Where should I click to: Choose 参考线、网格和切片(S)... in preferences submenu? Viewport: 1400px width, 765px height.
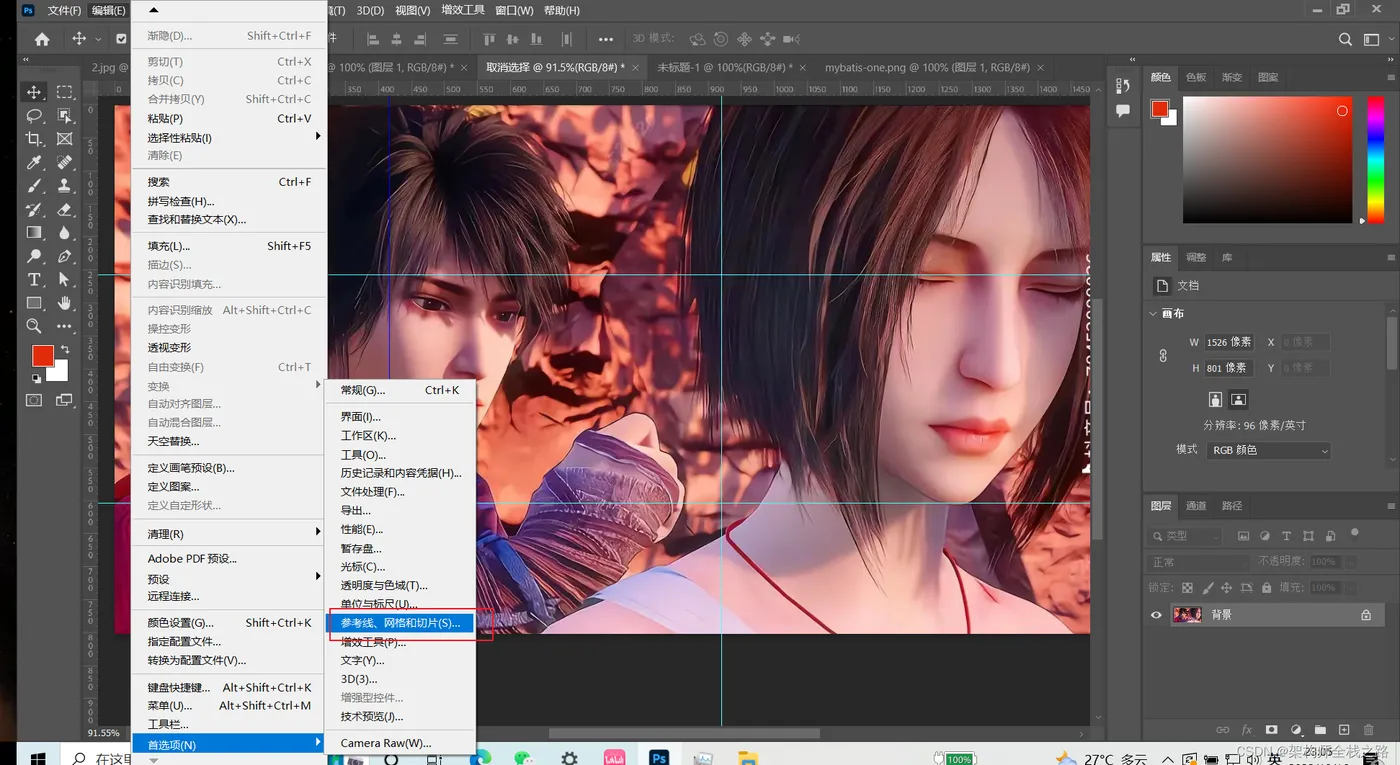click(401, 623)
